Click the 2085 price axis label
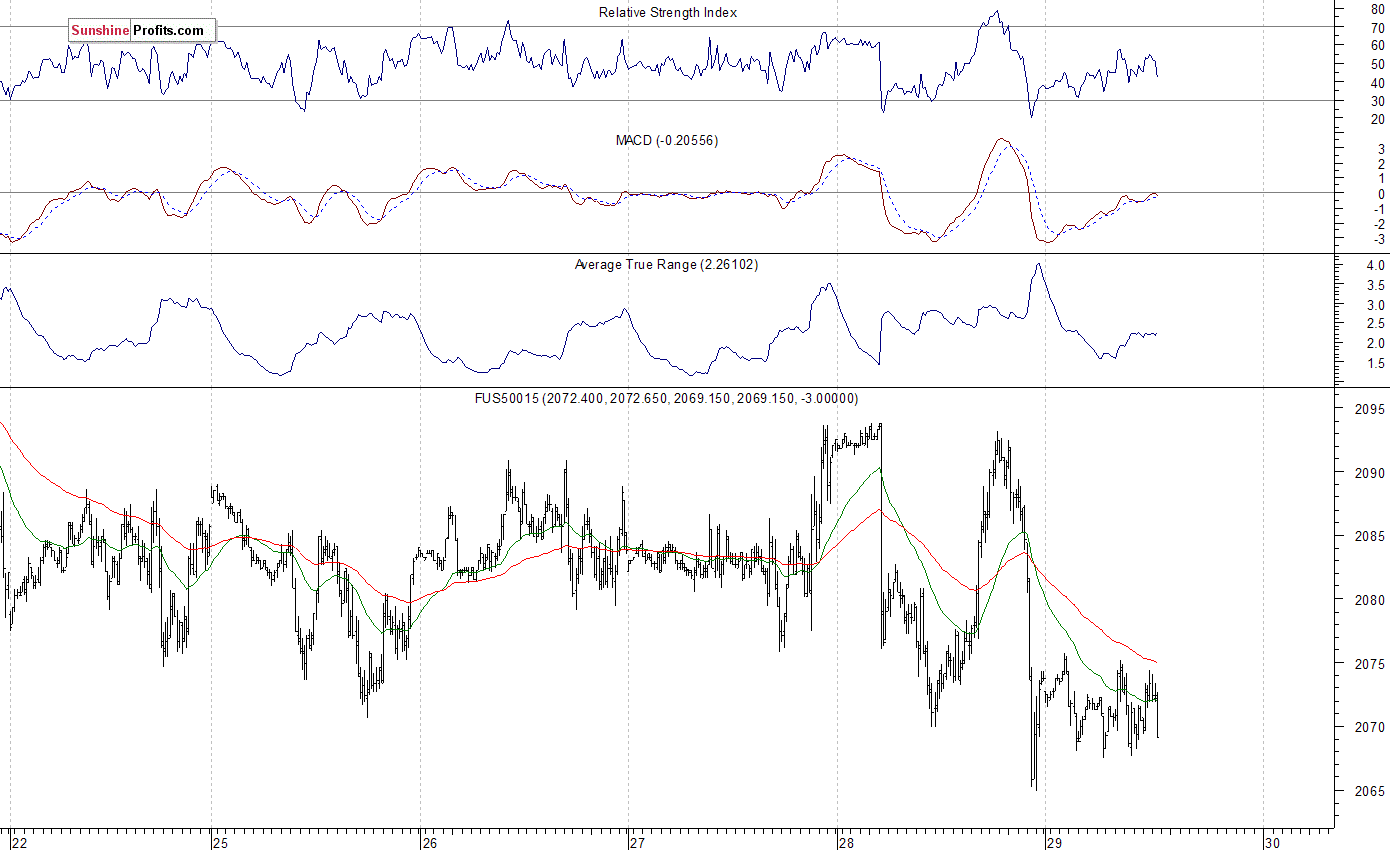The height and width of the screenshot is (850, 1390). 1372,536
